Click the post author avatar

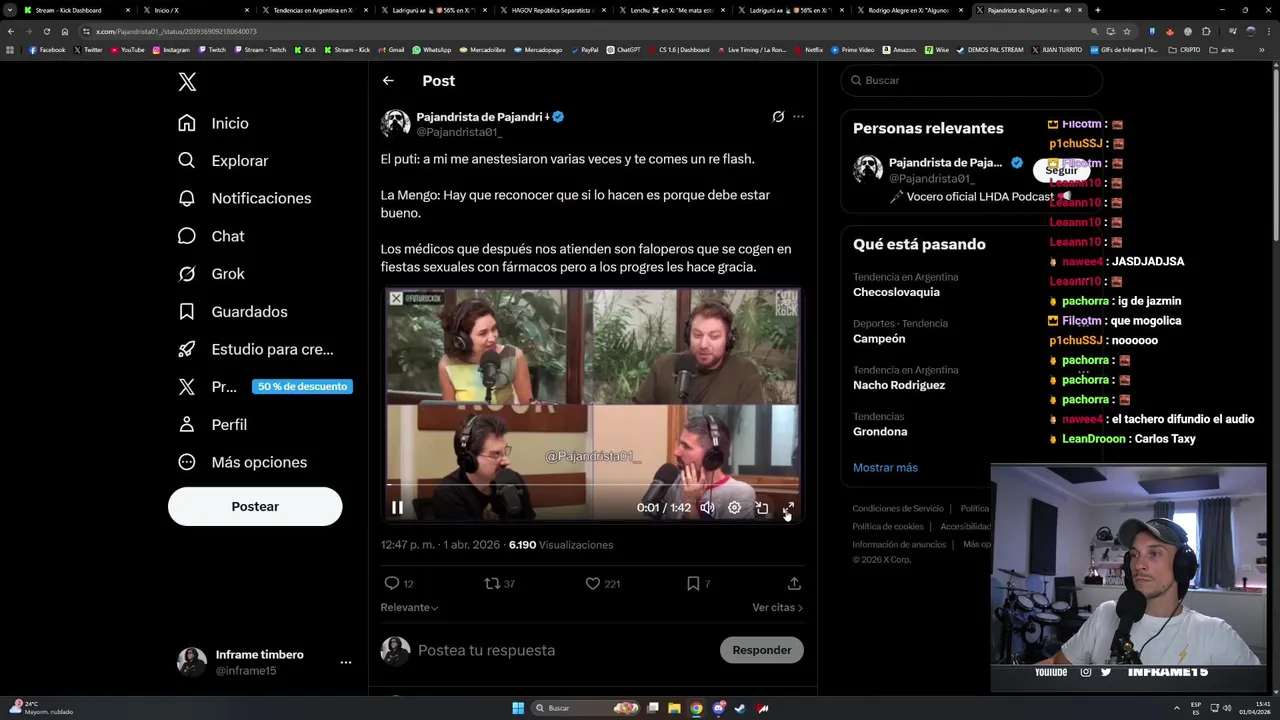pos(395,123)
